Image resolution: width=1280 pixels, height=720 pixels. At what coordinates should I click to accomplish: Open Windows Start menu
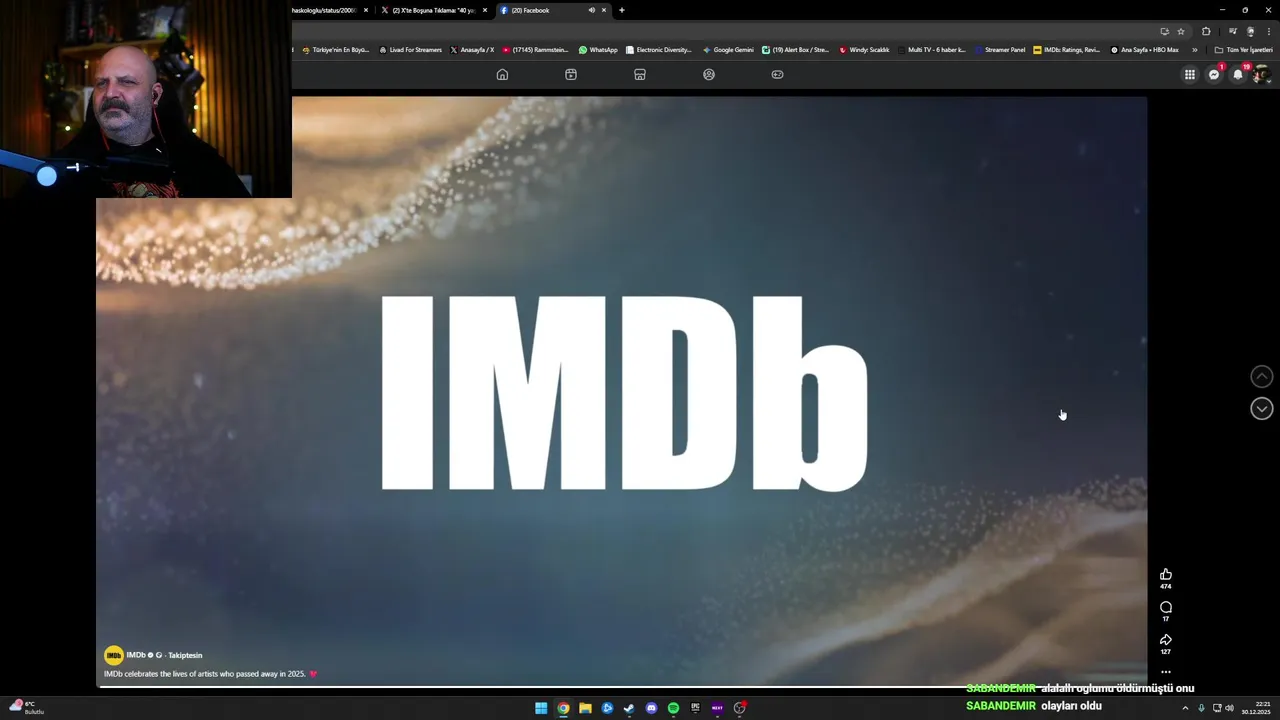541,708
